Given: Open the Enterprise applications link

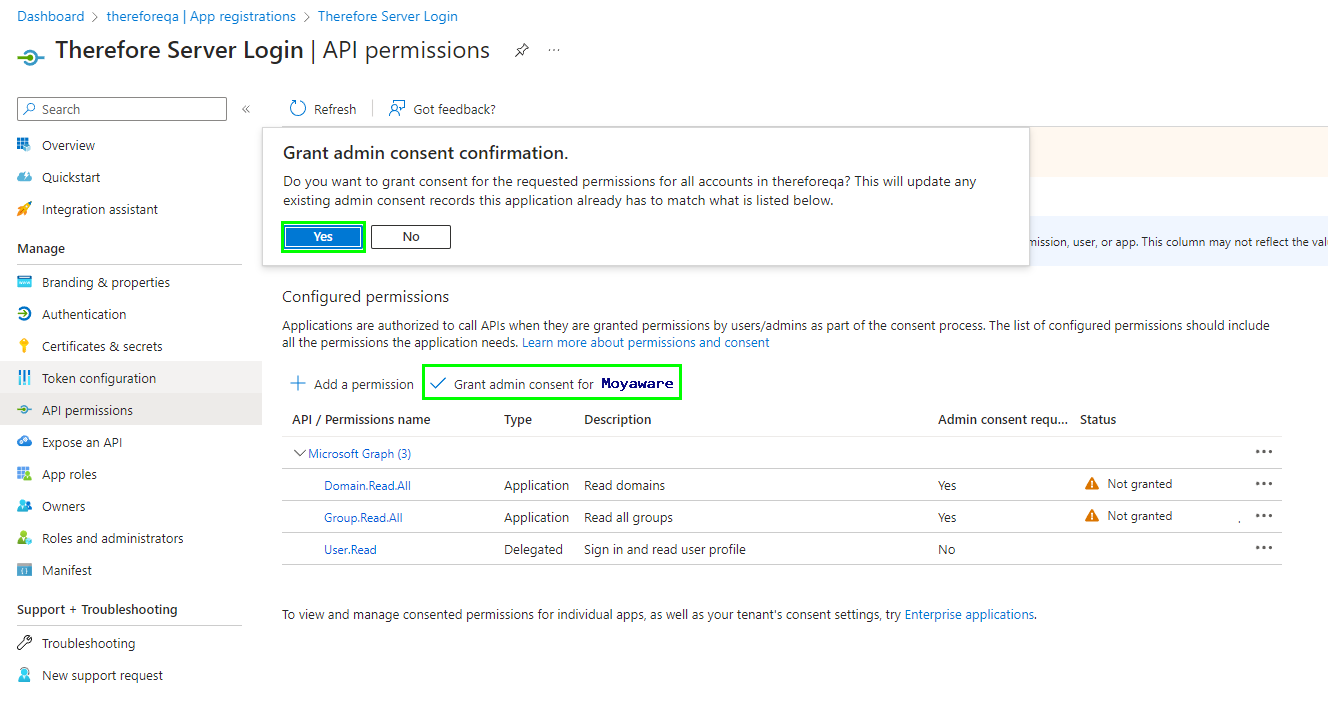Looking at the screenshot, I should (x=968, y=614).
